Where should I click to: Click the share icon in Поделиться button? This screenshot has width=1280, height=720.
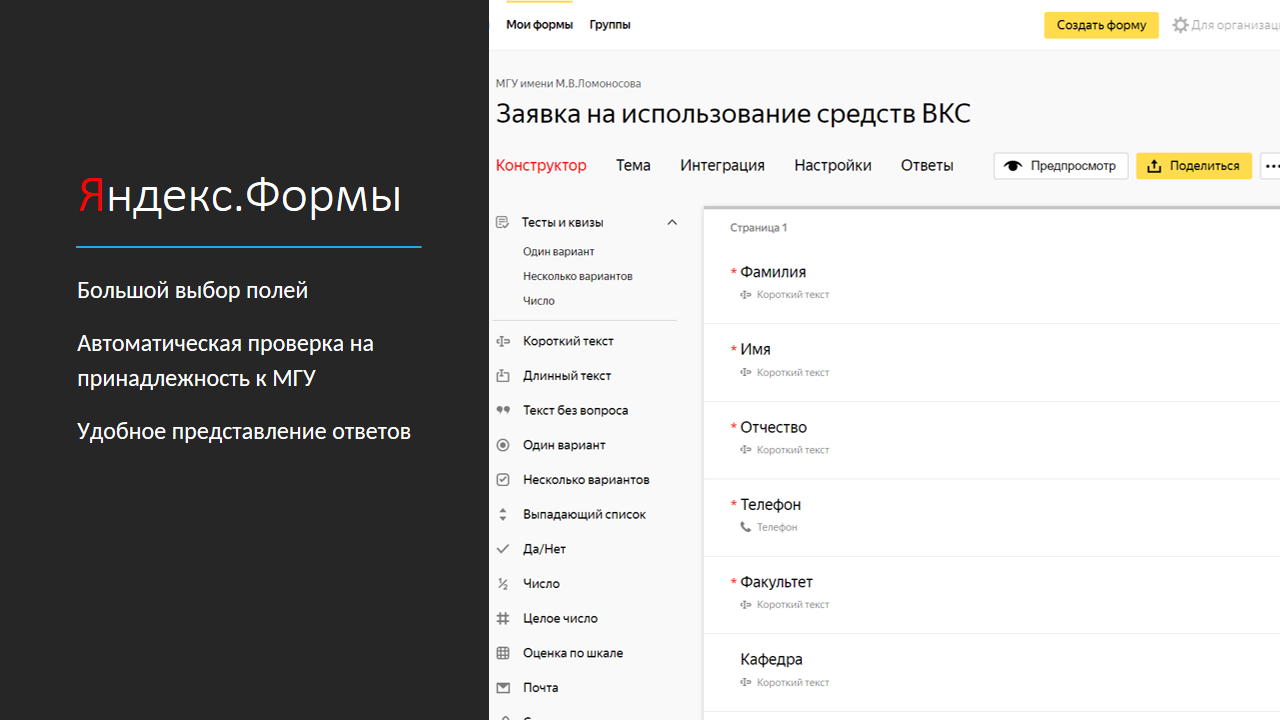coord(1154,166)
